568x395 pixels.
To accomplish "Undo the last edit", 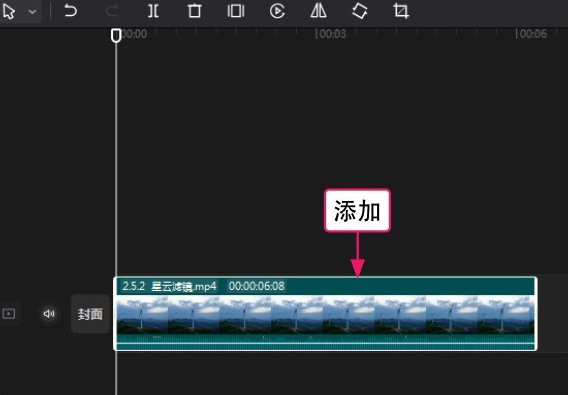I will (70, 11).
